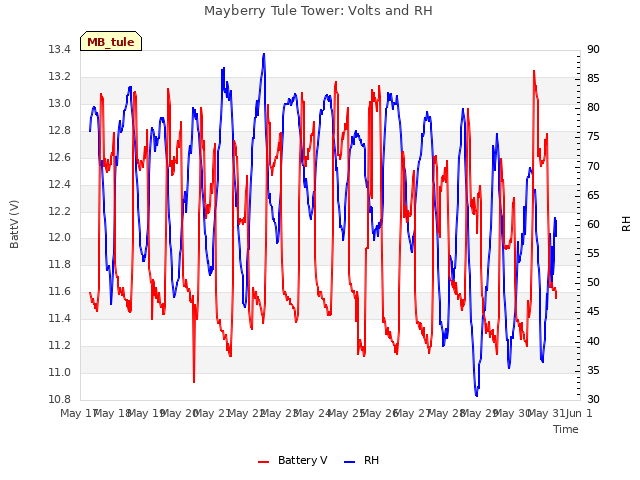
Task: Click the MB_tule label box
Action: coord(111,41)
